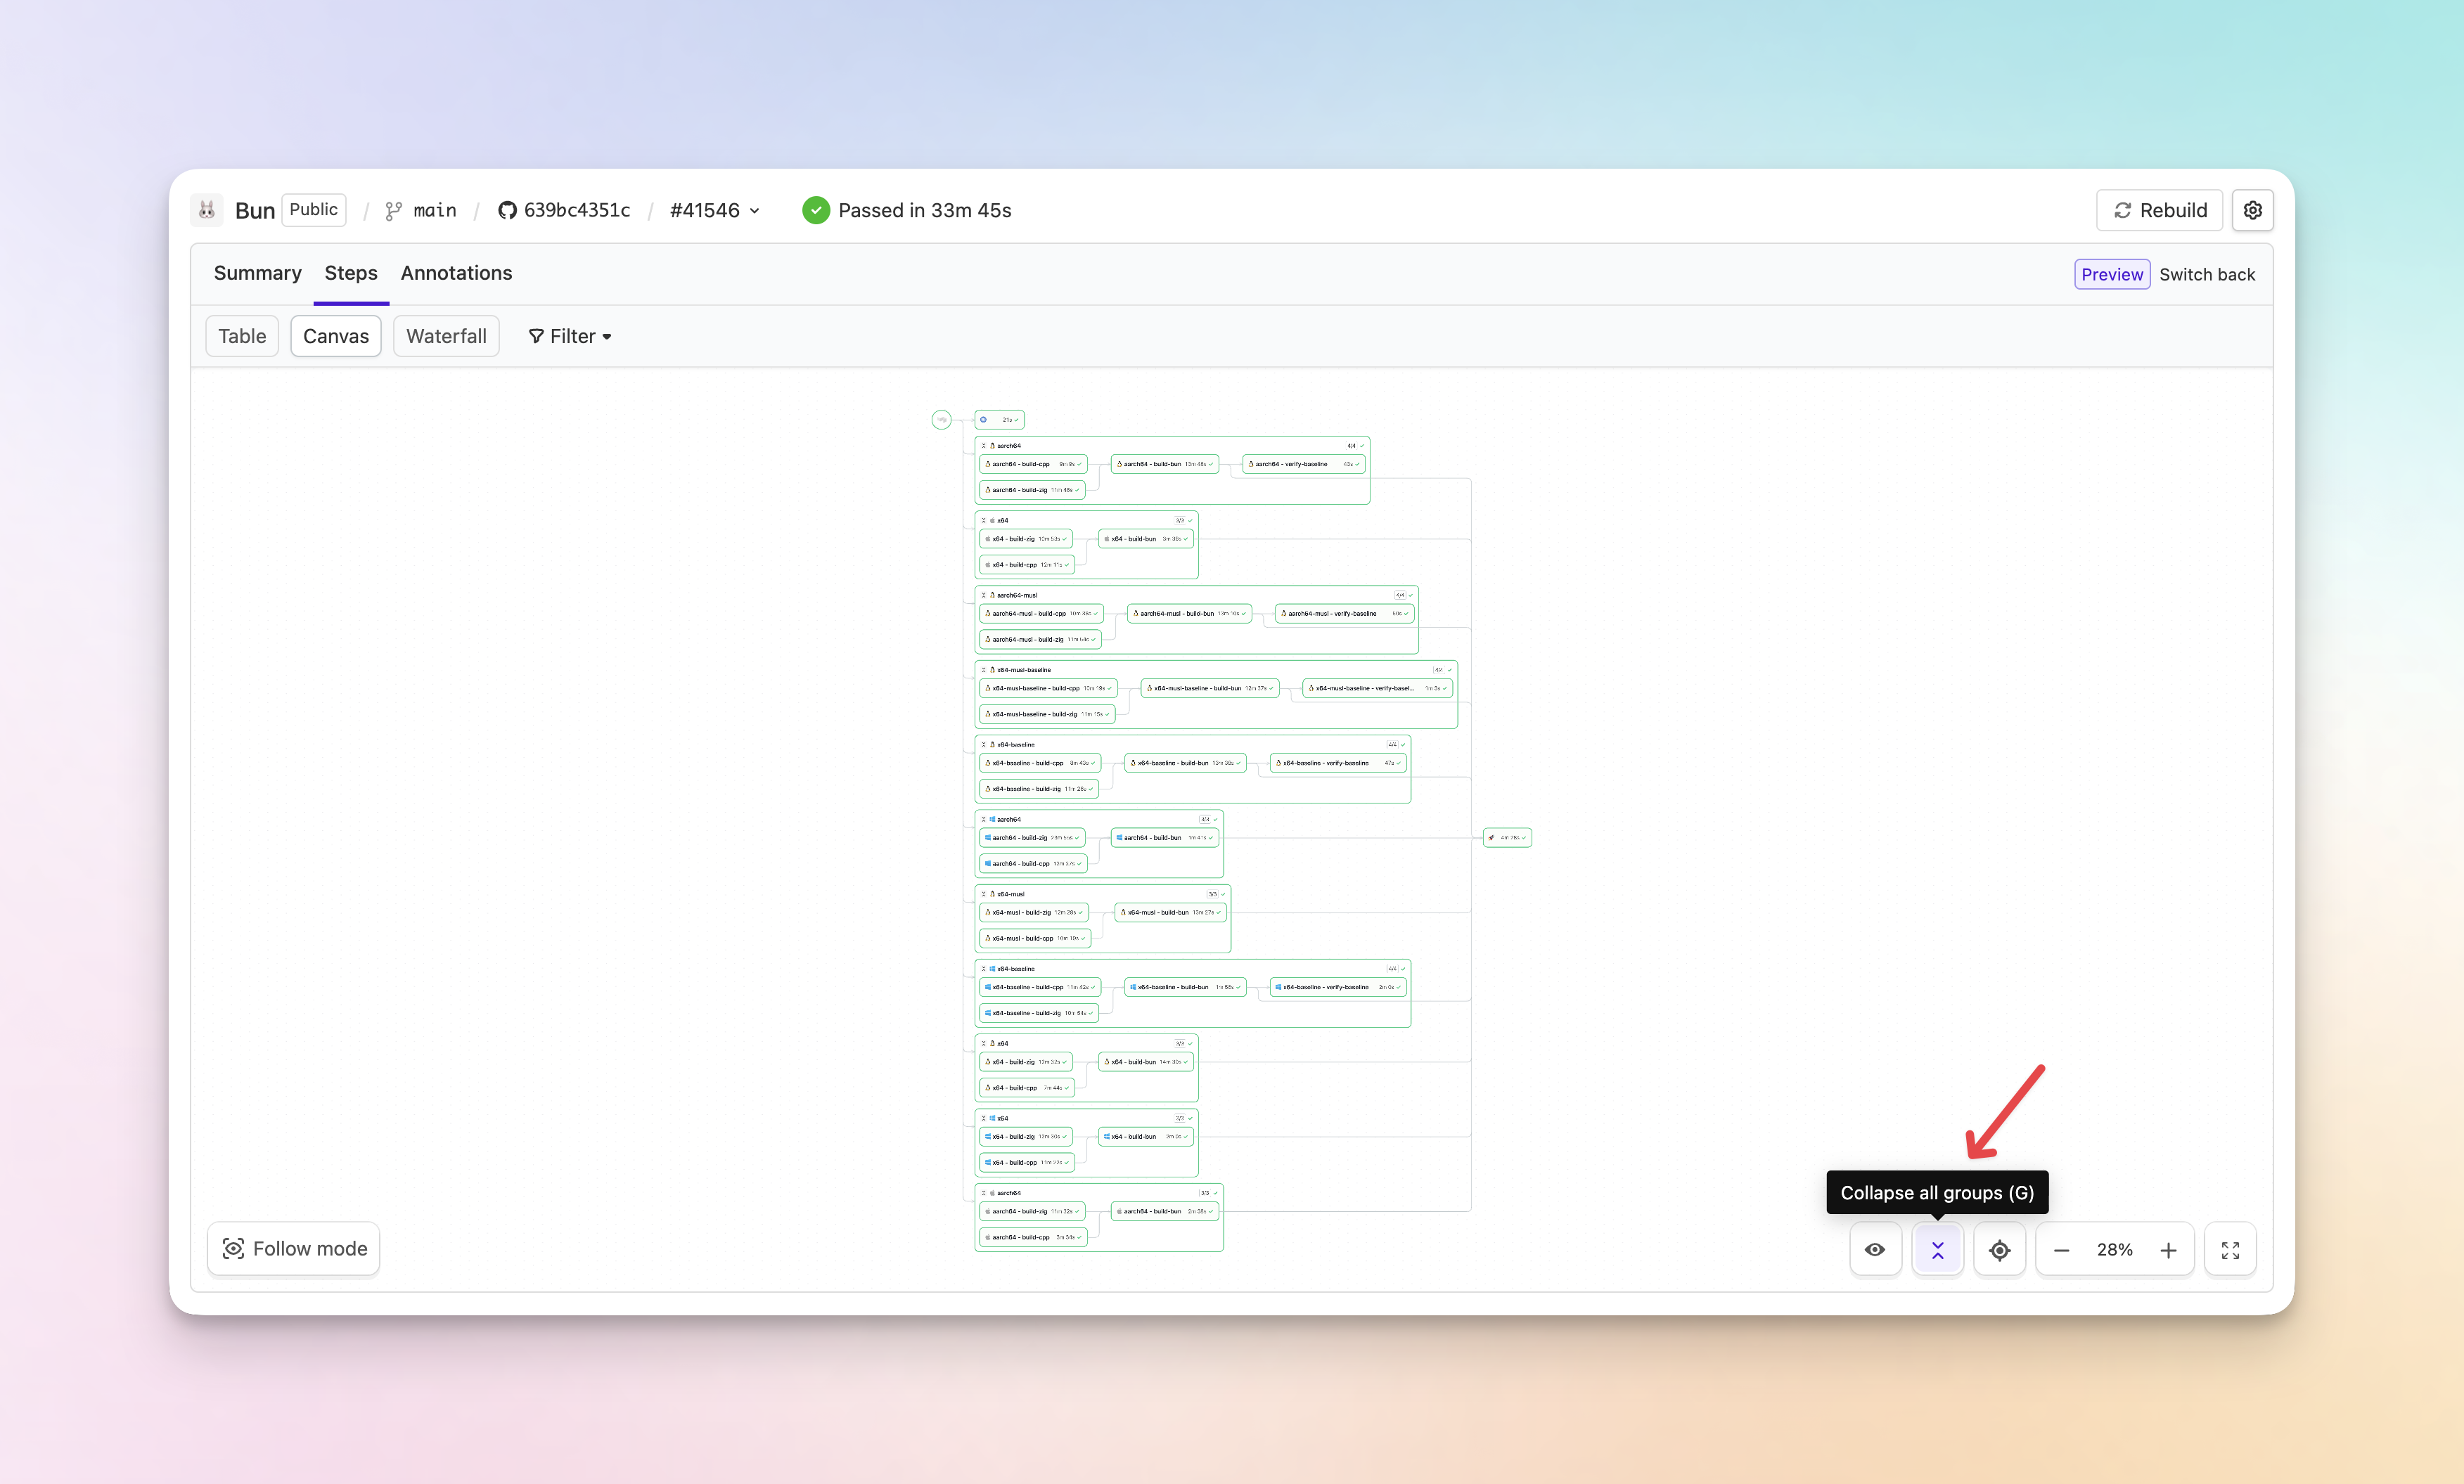Click the green passed check icon
Viewport: 2464px width, 1484px height.
(x=816, y=210)
